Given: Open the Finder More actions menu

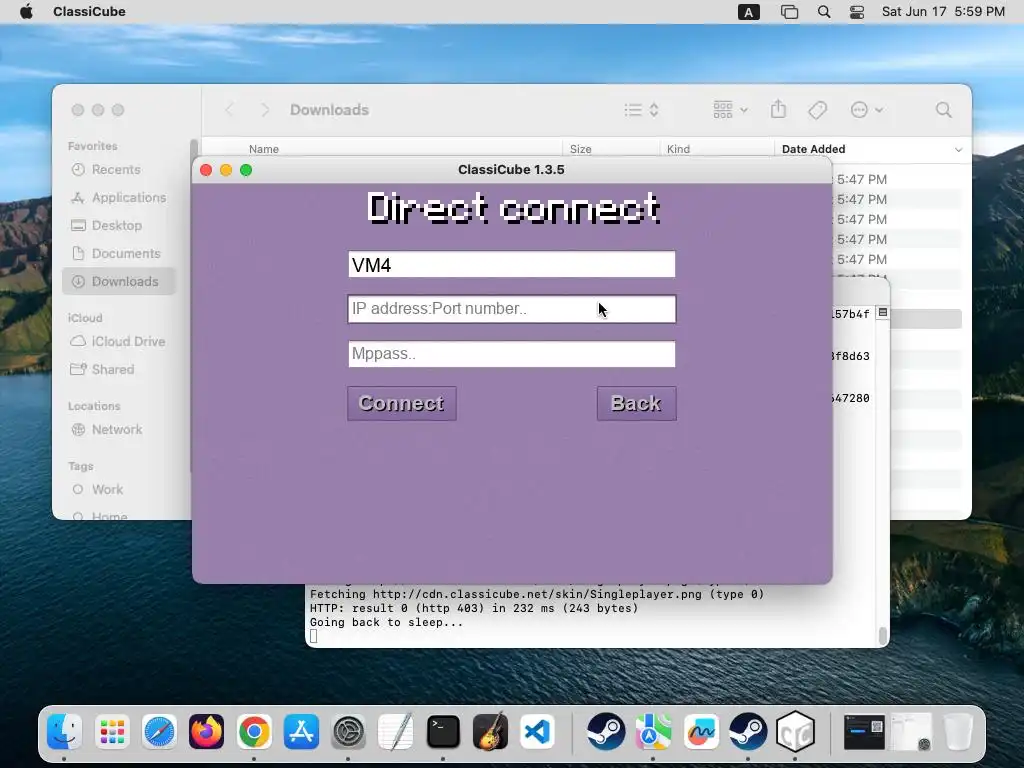Looking at the screenshot, I should coord(867,110).
